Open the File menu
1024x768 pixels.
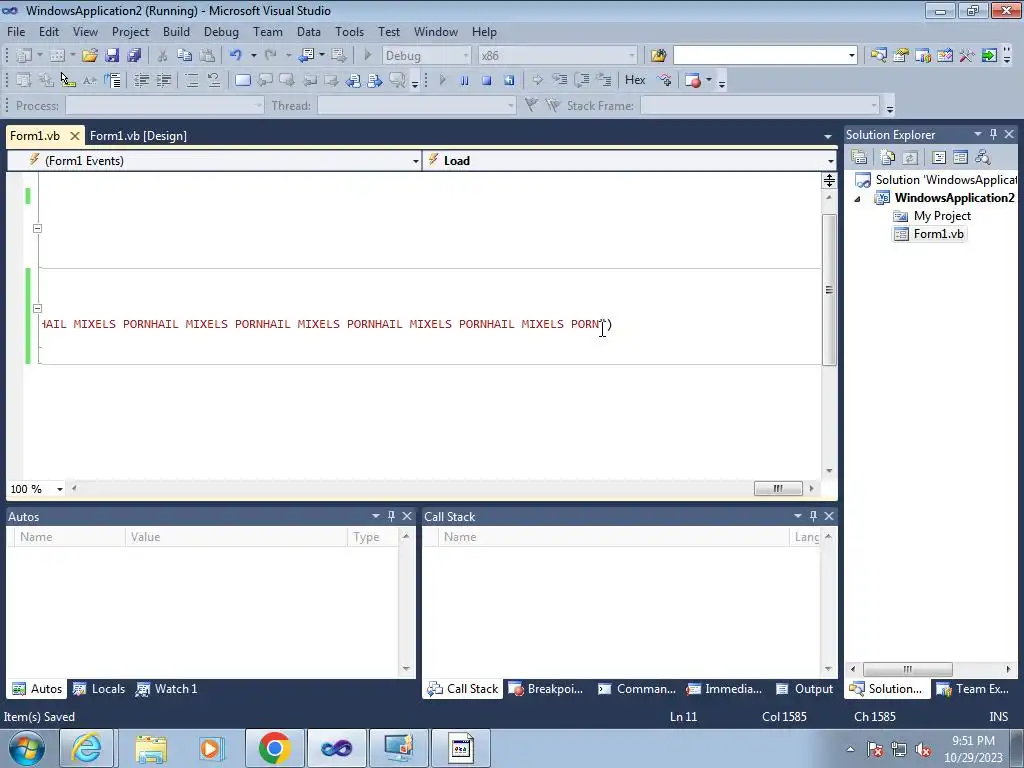pyautogui.click(x=16, y=31)
